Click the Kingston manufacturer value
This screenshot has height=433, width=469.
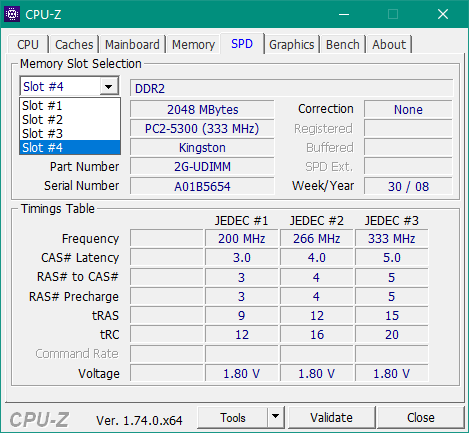coord(202,148)
